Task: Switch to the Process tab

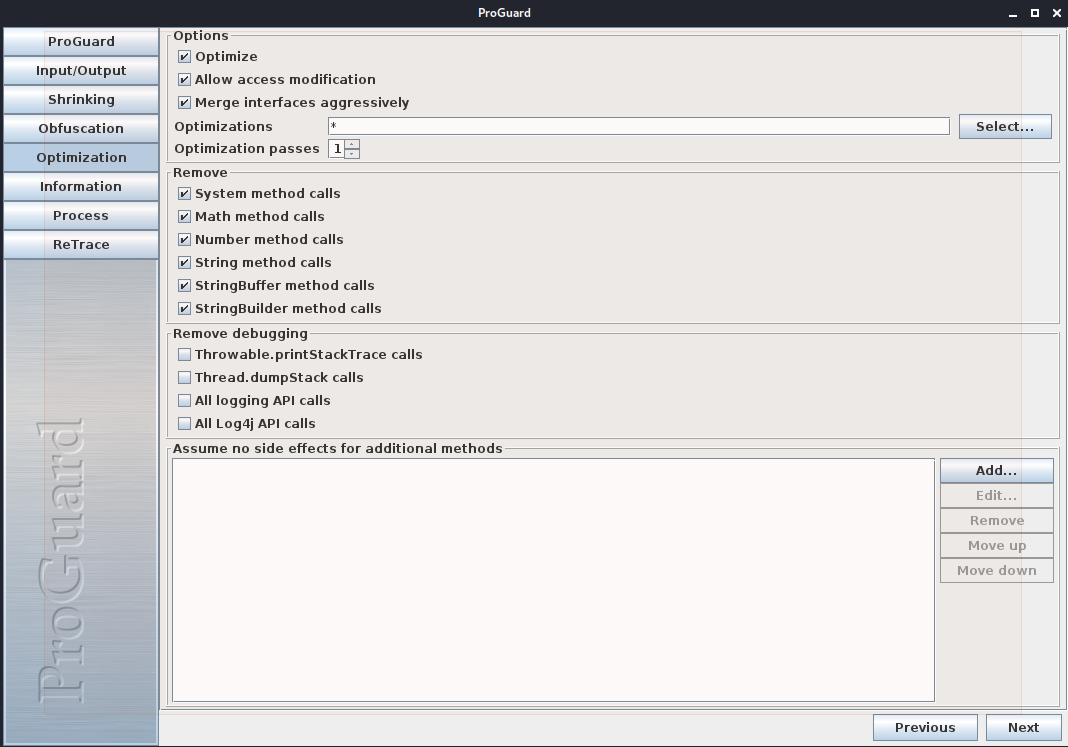Action: point(81,216)
